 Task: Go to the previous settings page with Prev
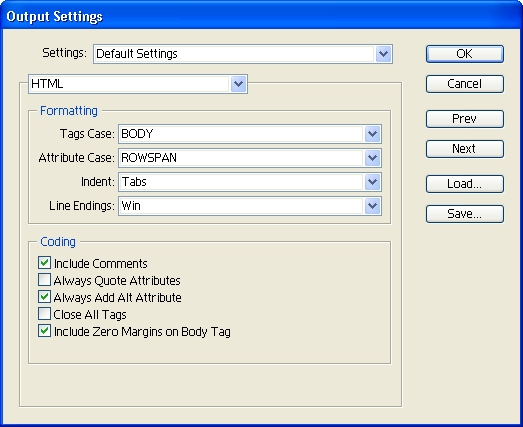pyautogui.click(x=465, y=119)
